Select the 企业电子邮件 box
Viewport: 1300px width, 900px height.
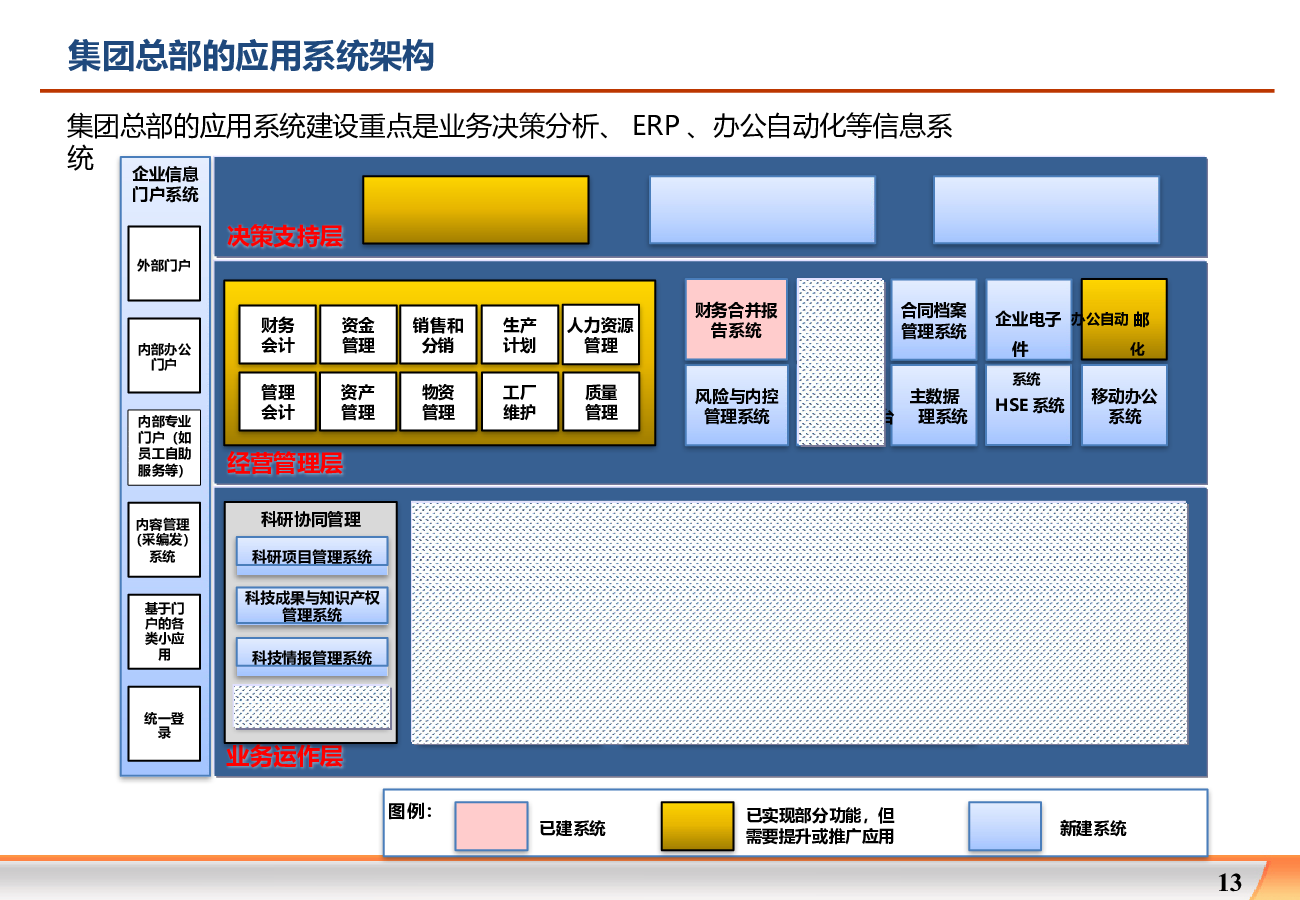1029,320
